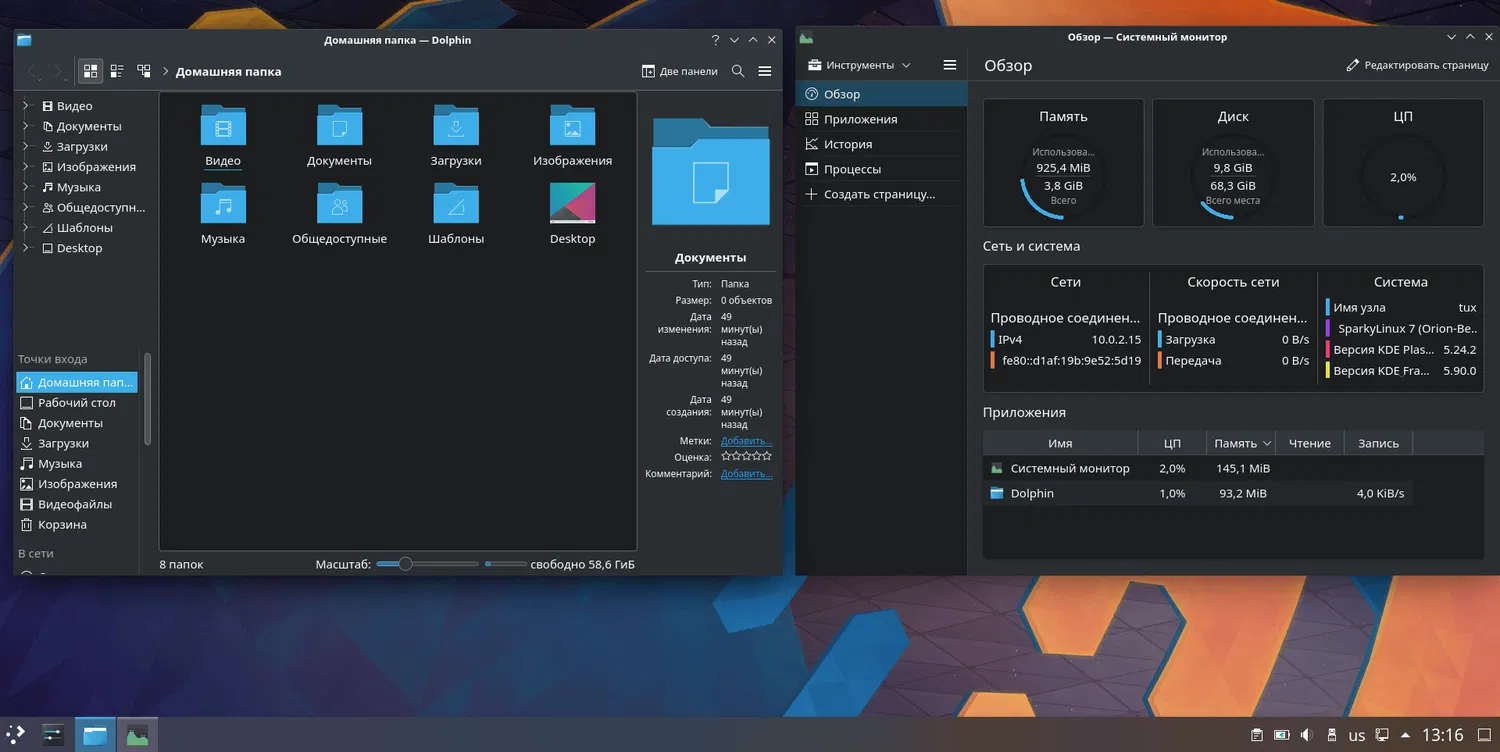Click Добавить... next to Комментарий

click(x=746, y=474)
